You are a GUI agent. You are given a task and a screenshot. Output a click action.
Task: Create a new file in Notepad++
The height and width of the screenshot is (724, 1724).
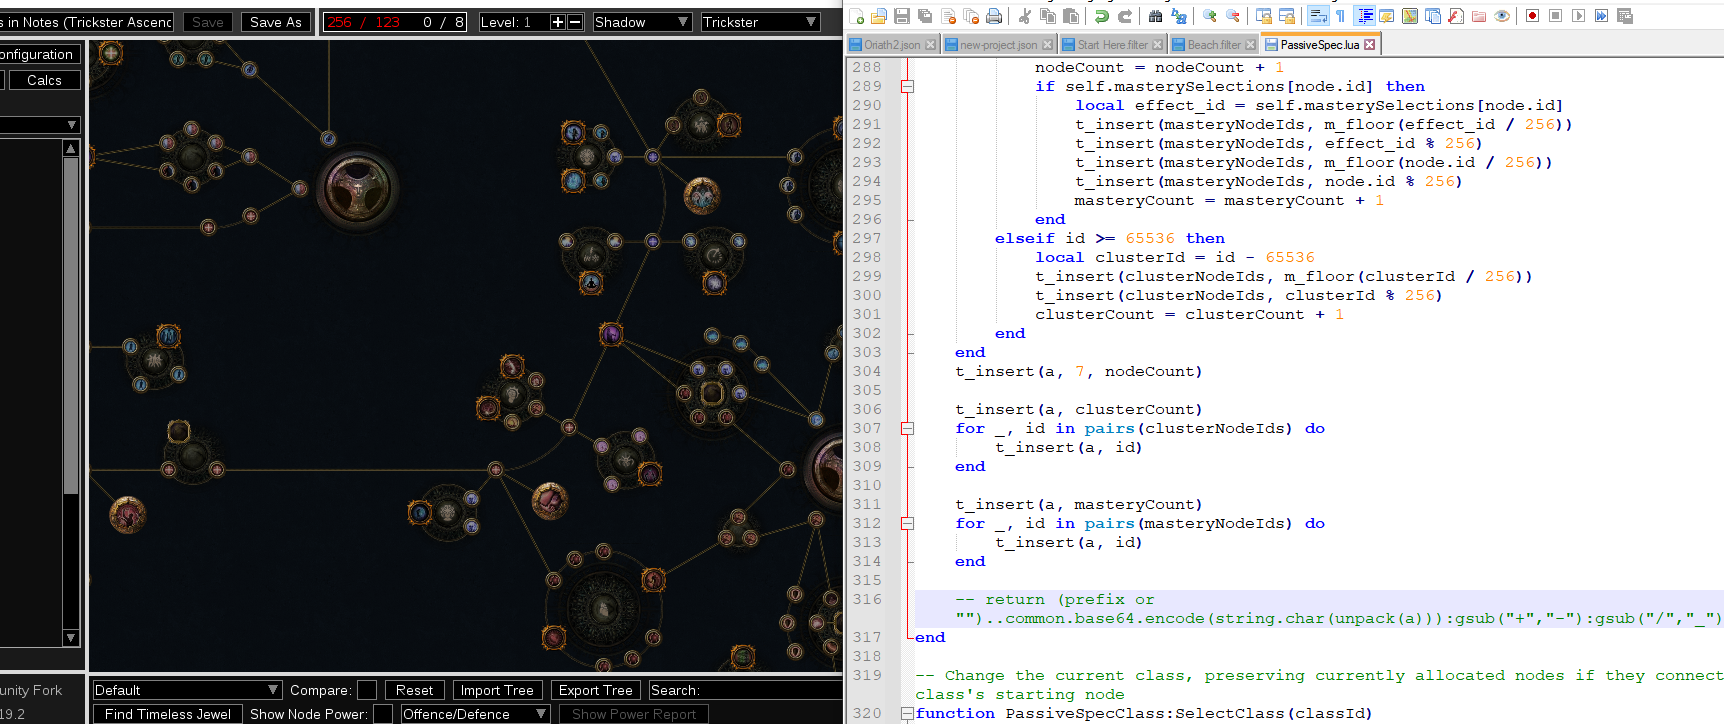pos(856,16)
